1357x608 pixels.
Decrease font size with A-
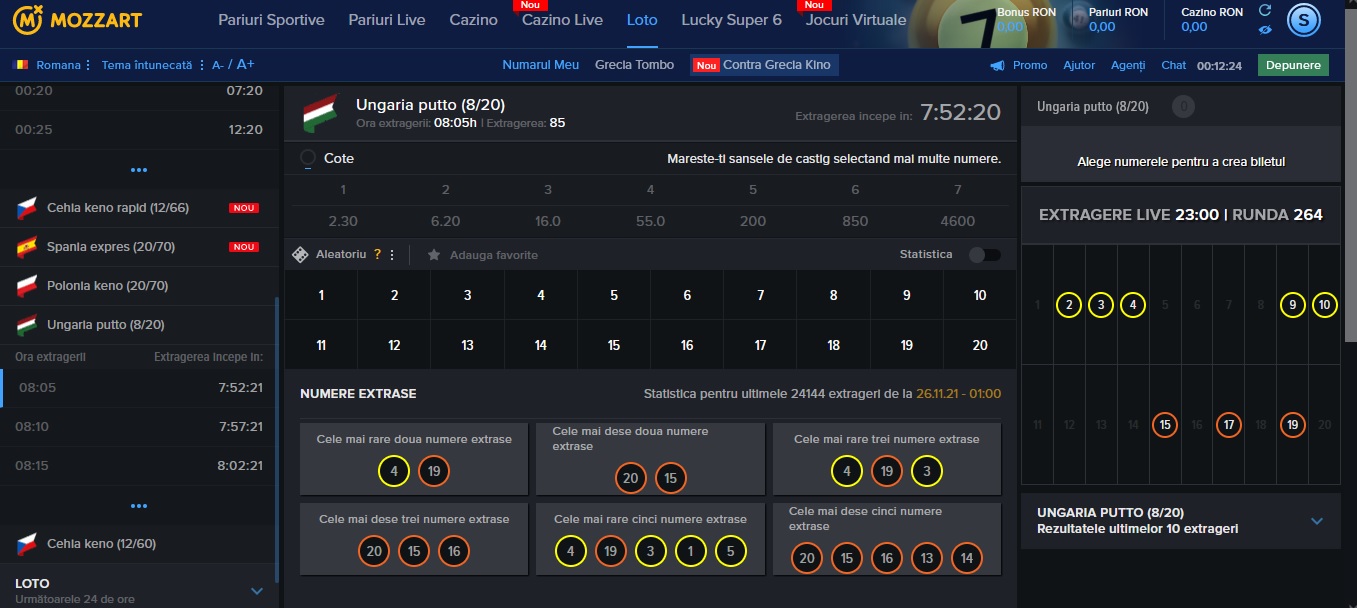[x=218, y=65]
